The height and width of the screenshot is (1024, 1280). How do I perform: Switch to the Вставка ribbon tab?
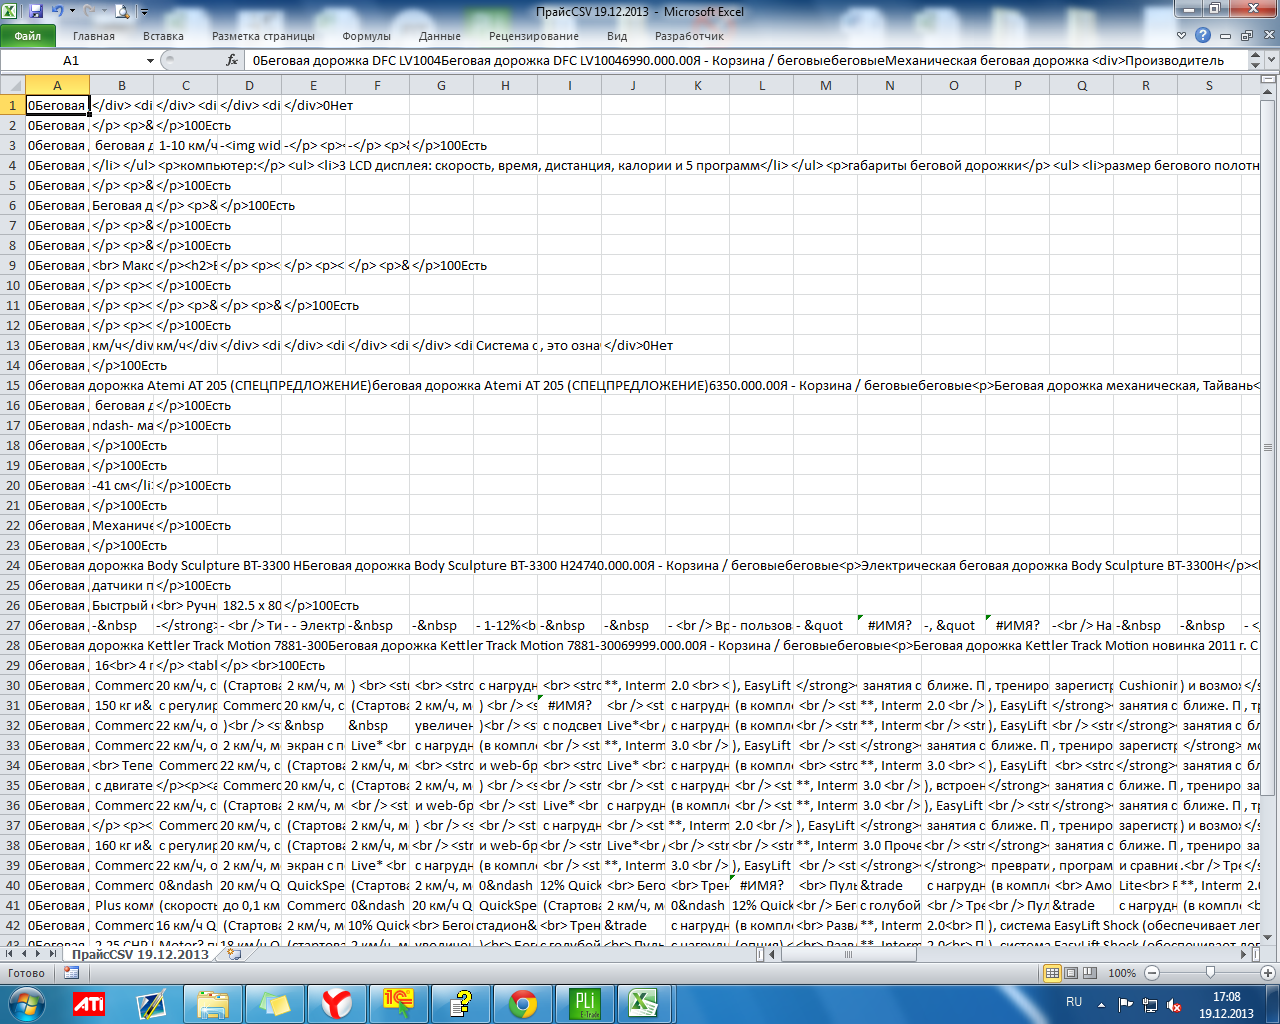point(163,36)
